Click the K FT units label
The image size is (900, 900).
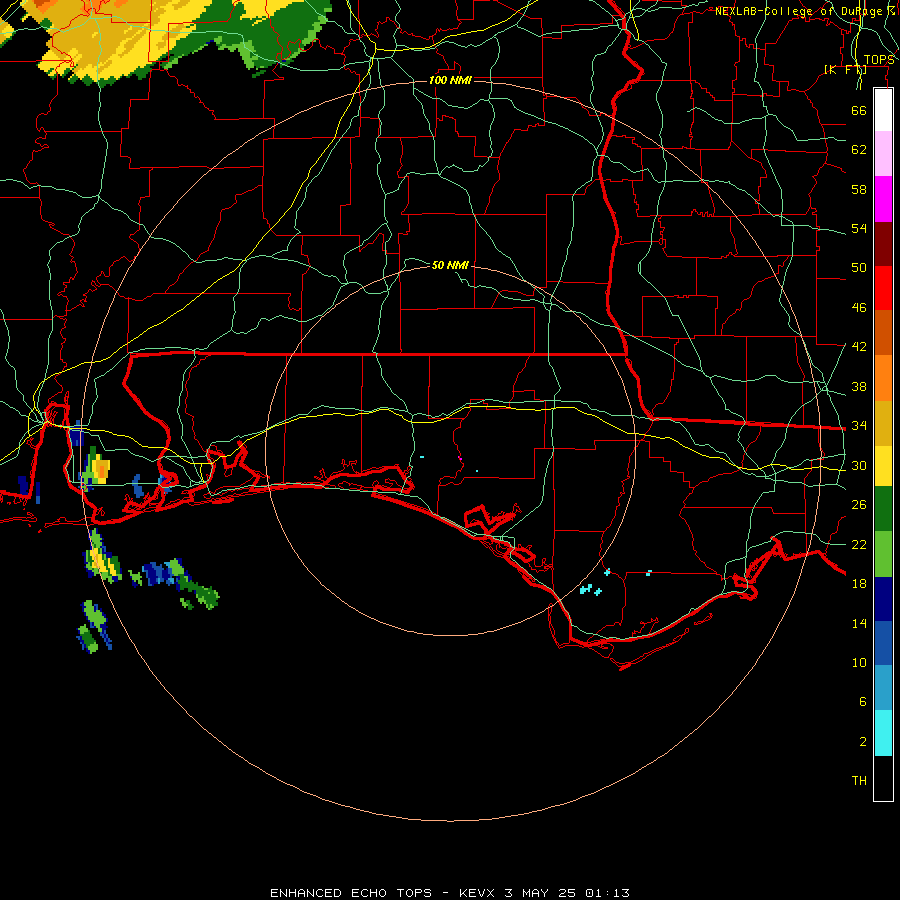coord(845,69)
